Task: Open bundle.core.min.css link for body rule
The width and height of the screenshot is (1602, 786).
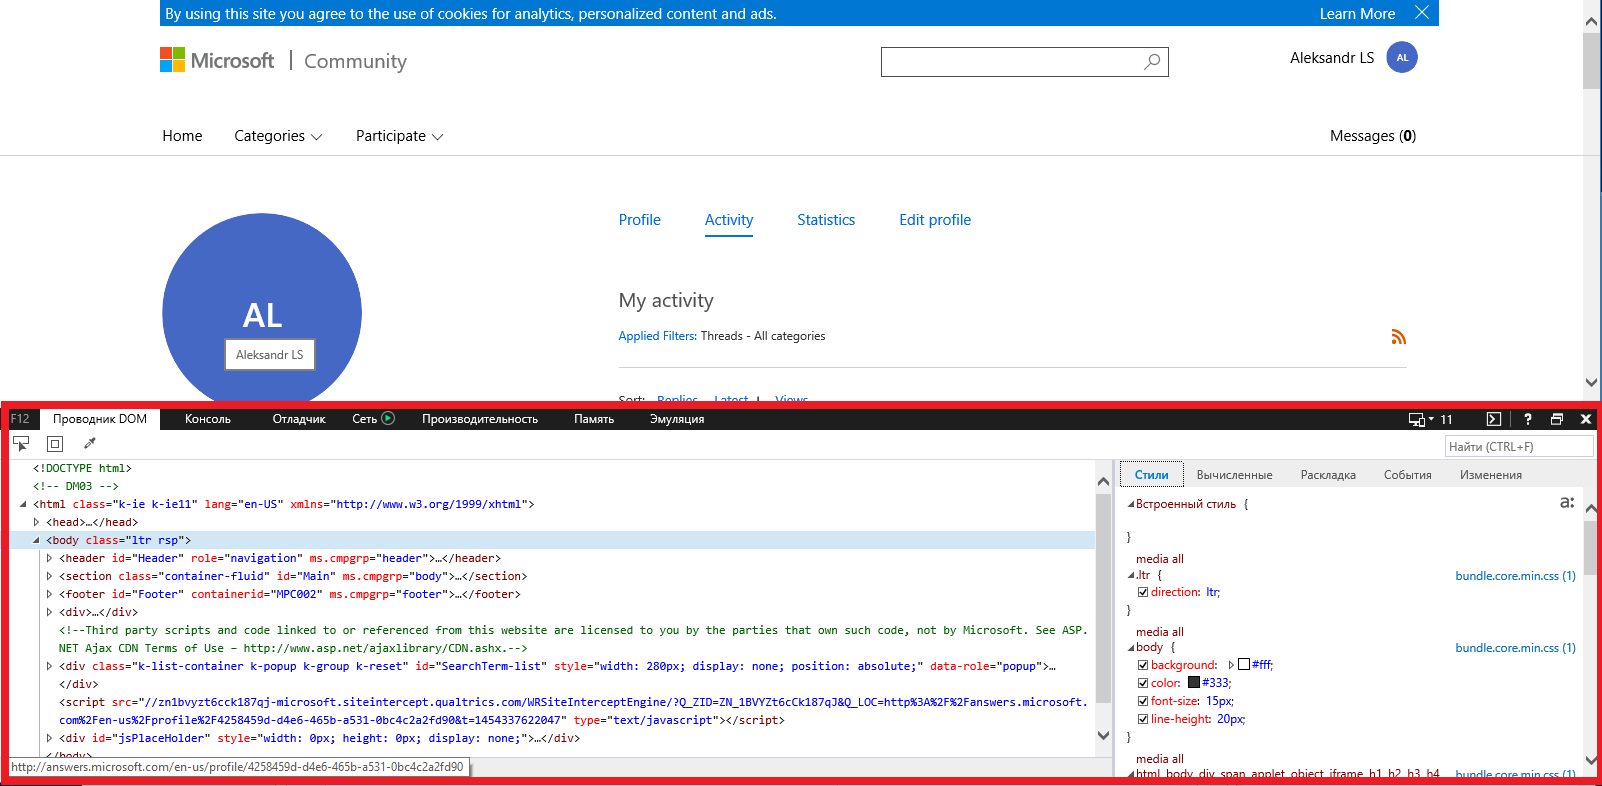Action: tap(1515, 648)
